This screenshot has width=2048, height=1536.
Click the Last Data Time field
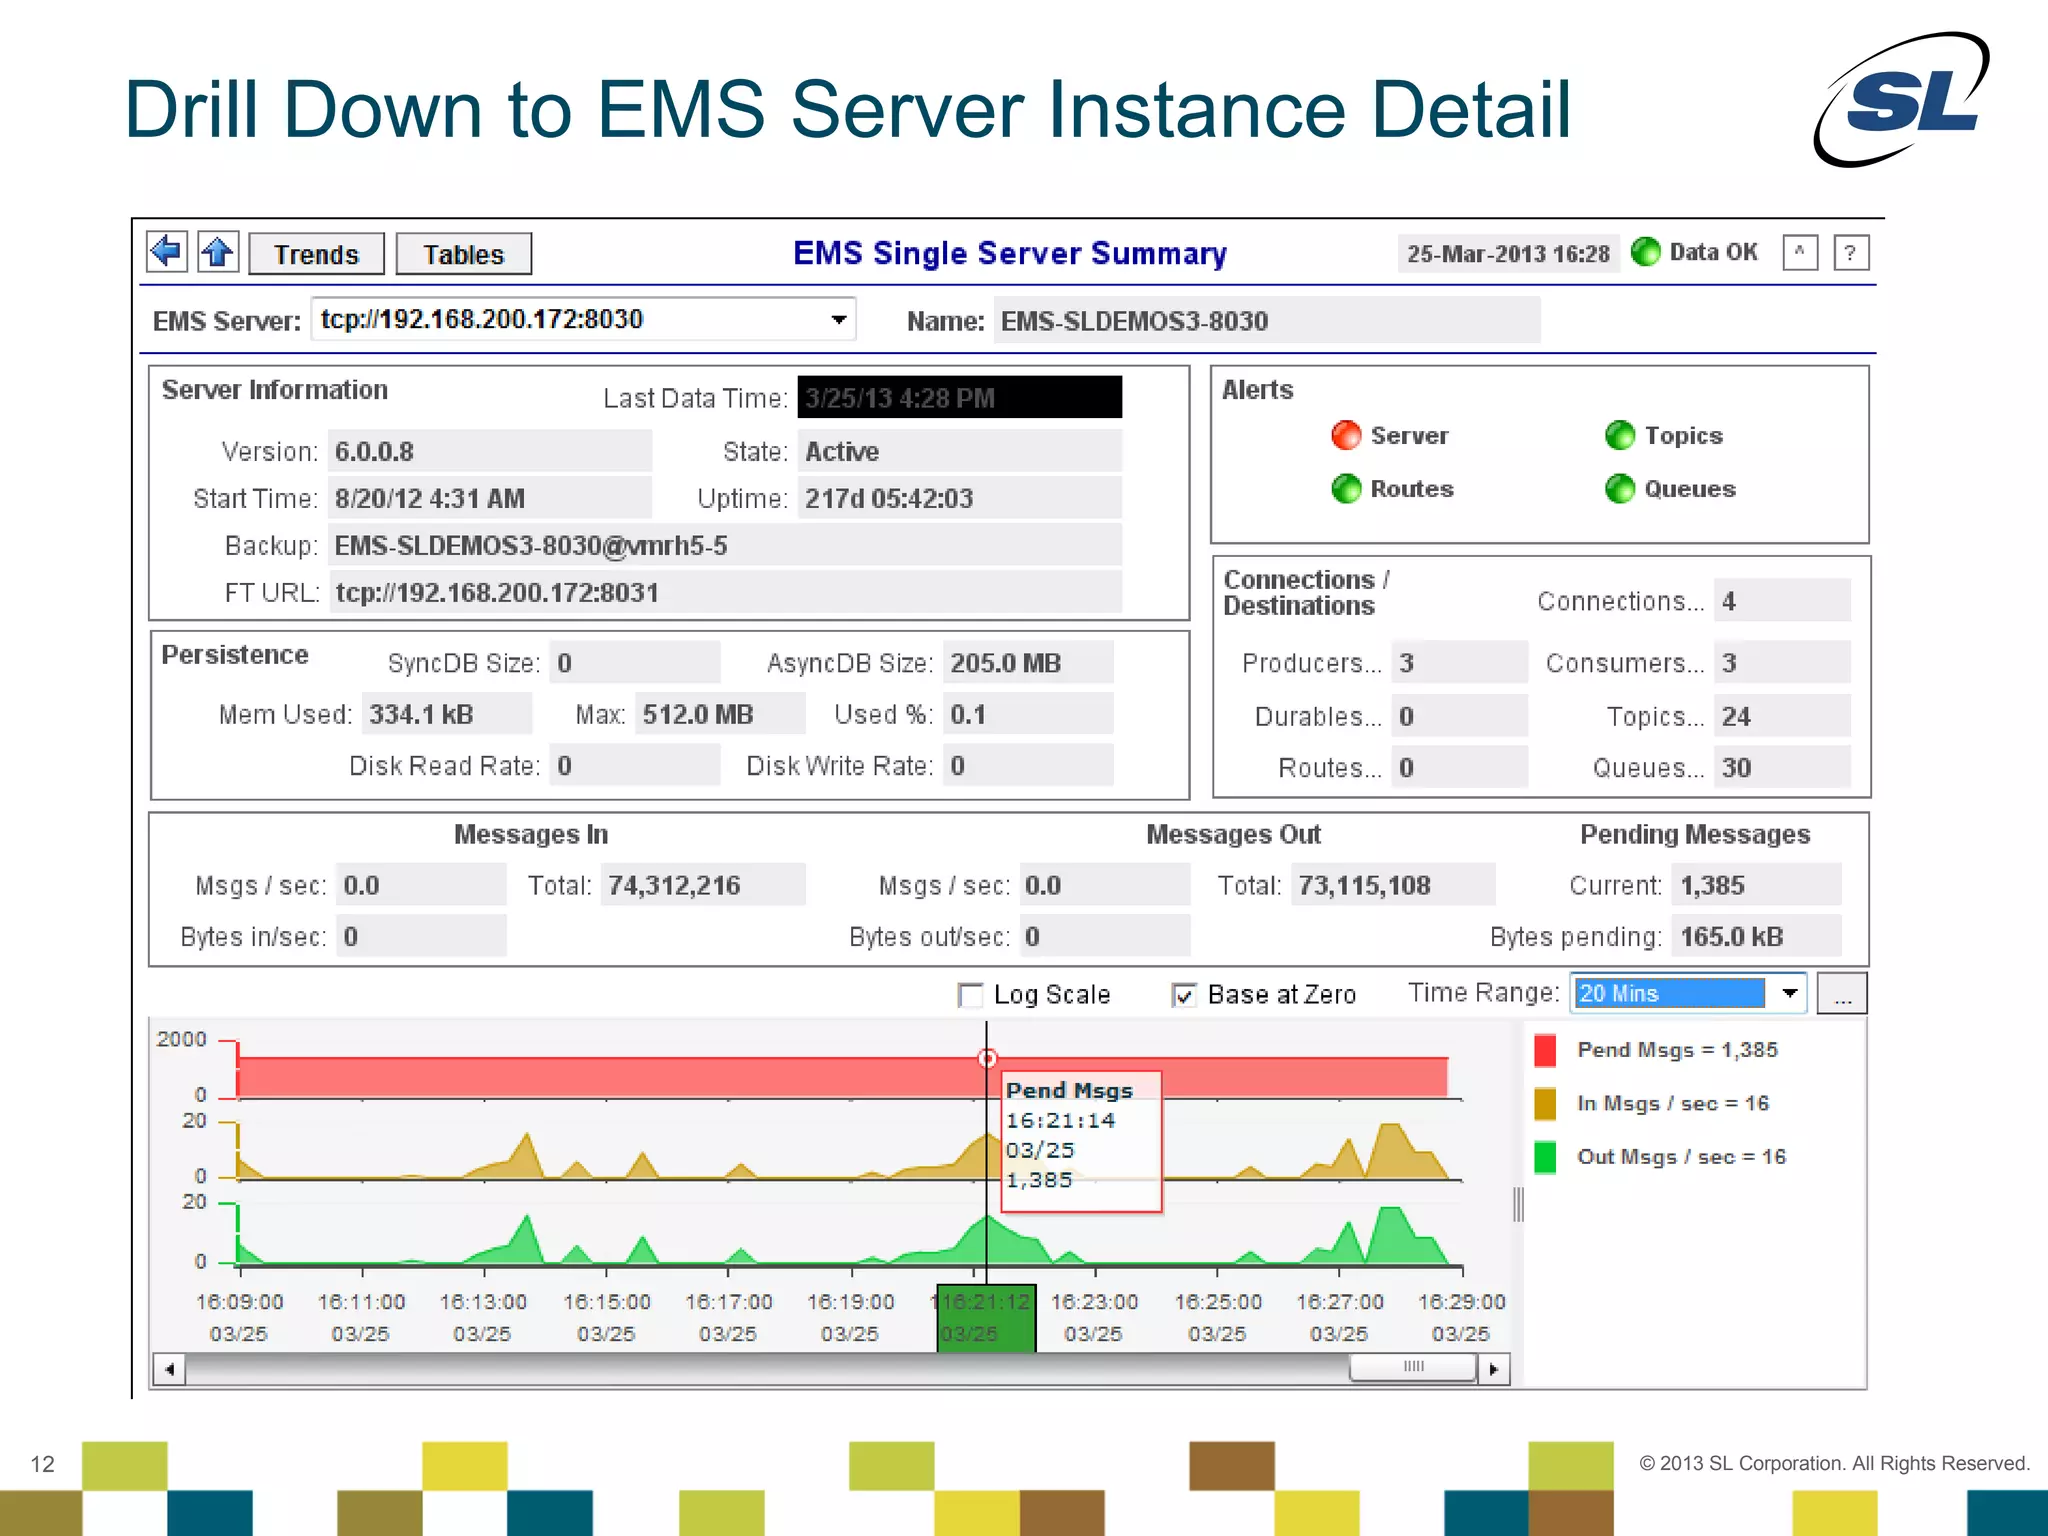960,397
